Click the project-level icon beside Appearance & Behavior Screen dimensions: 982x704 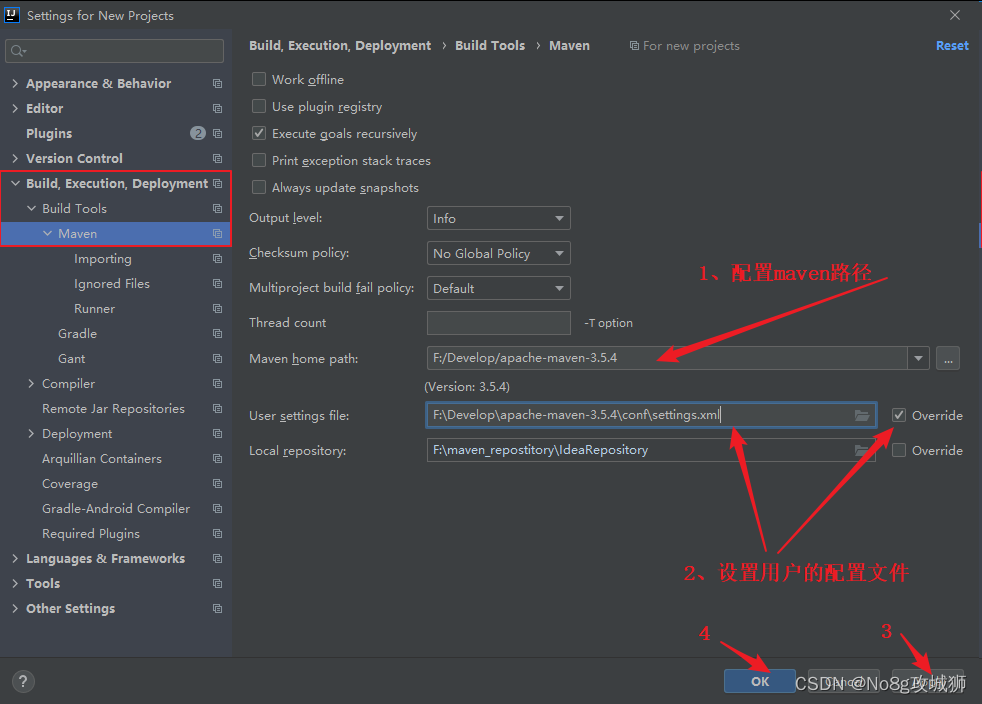(x=217, y=83)
